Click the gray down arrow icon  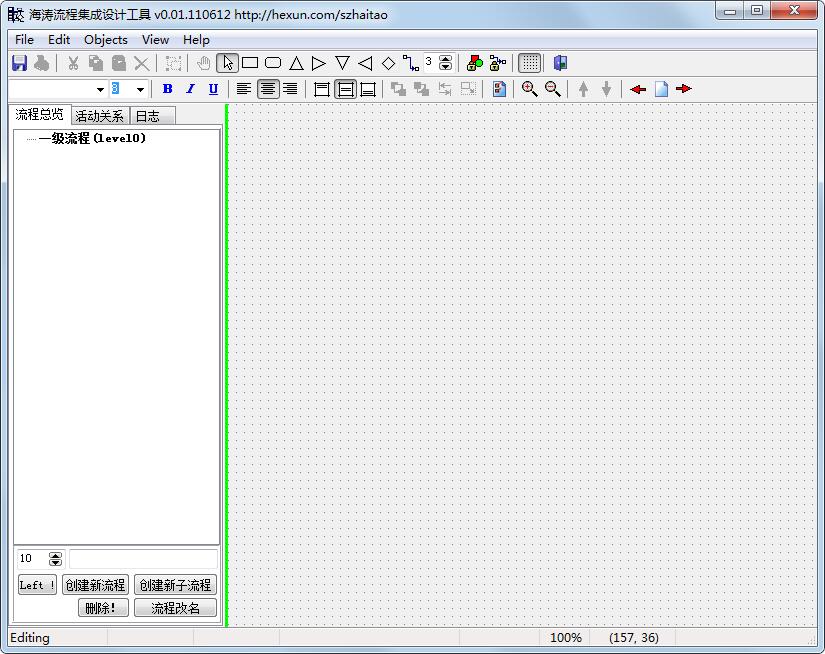pos(606,89)
